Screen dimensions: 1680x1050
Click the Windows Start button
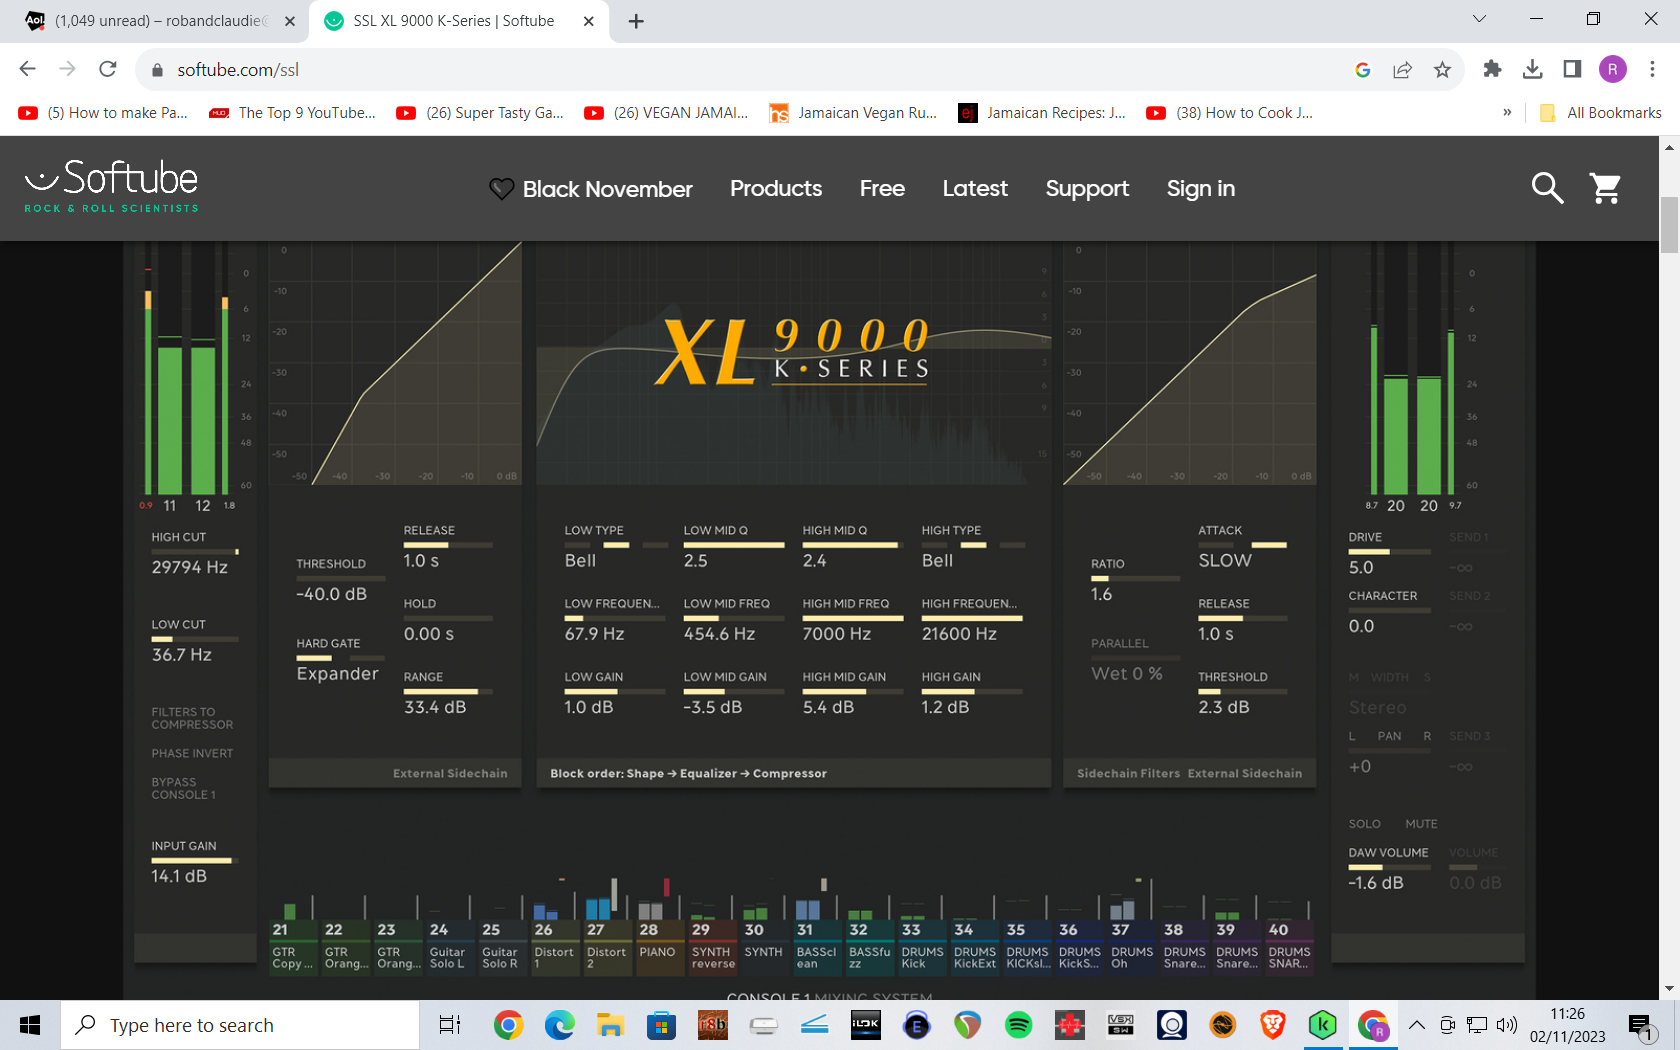(x=30, y=1025)
